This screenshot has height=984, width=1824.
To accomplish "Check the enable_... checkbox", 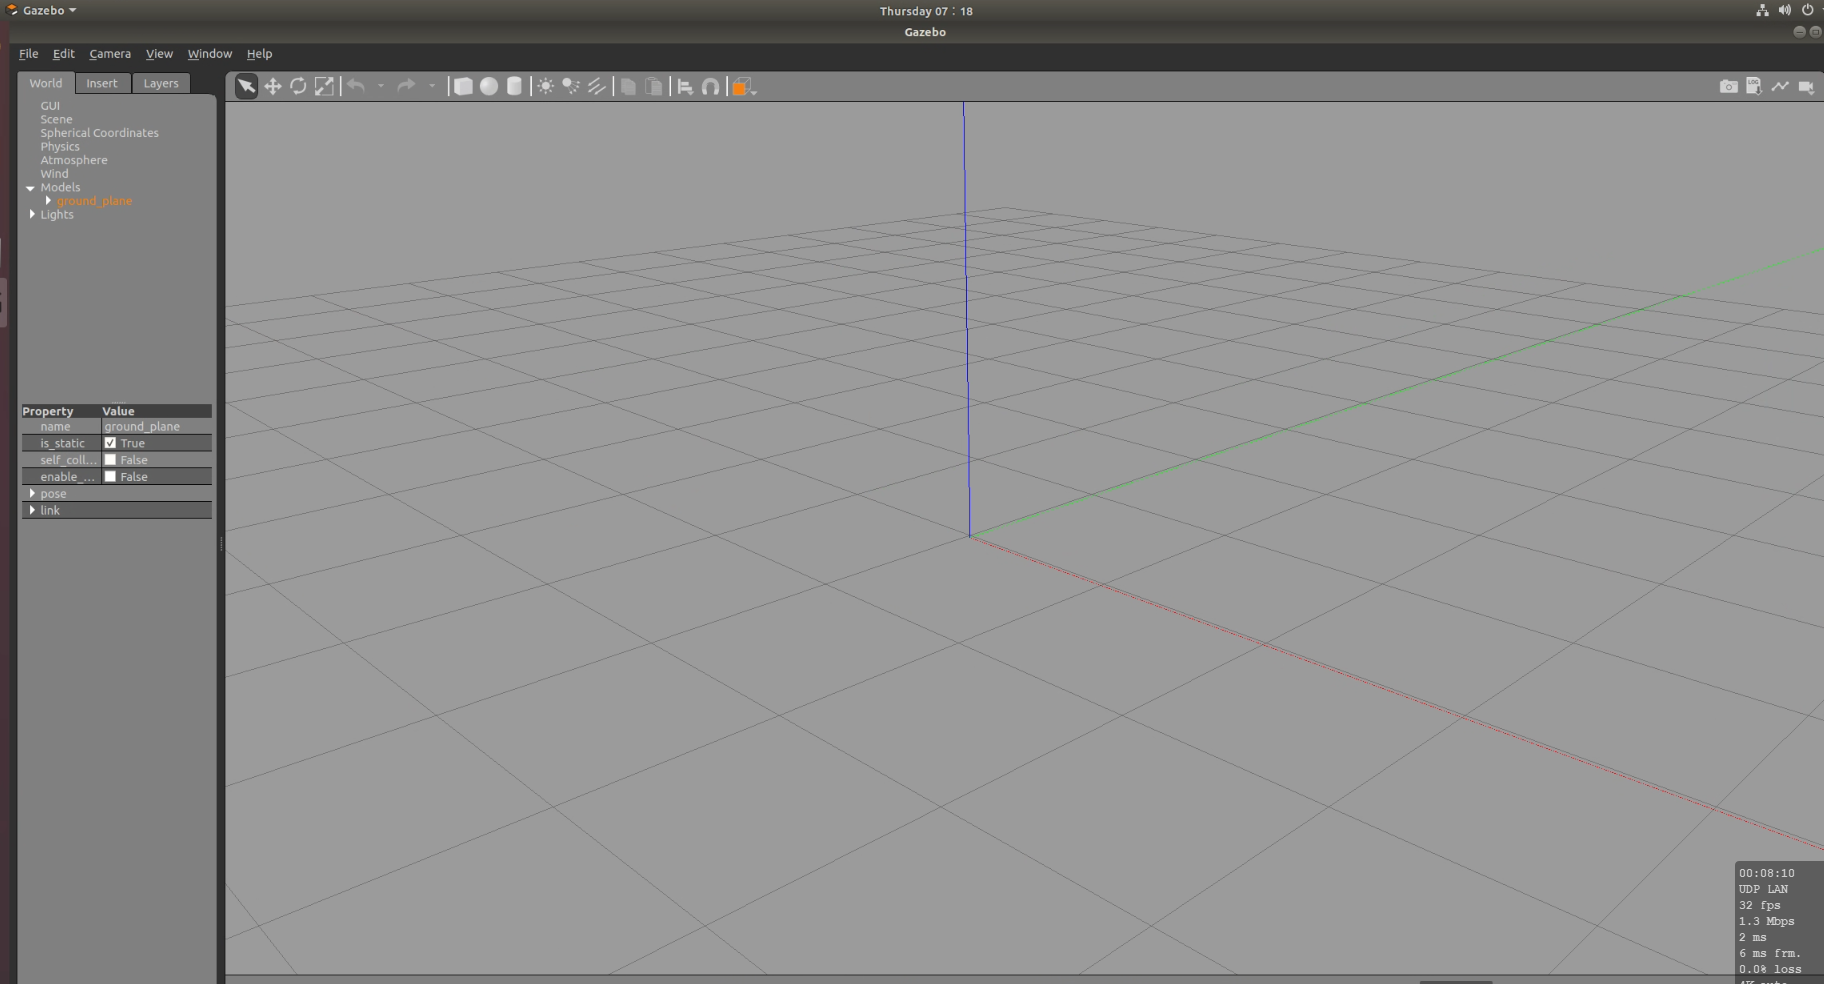I will tap(110, 477).
